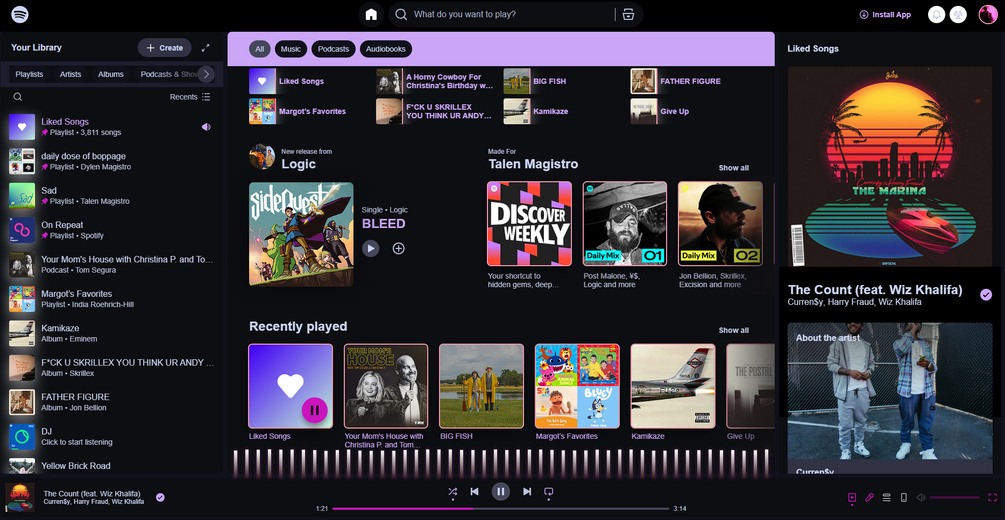
Task: Click the now-playing speaker icon on Liked Songs
Action: [x=206, y=127]
